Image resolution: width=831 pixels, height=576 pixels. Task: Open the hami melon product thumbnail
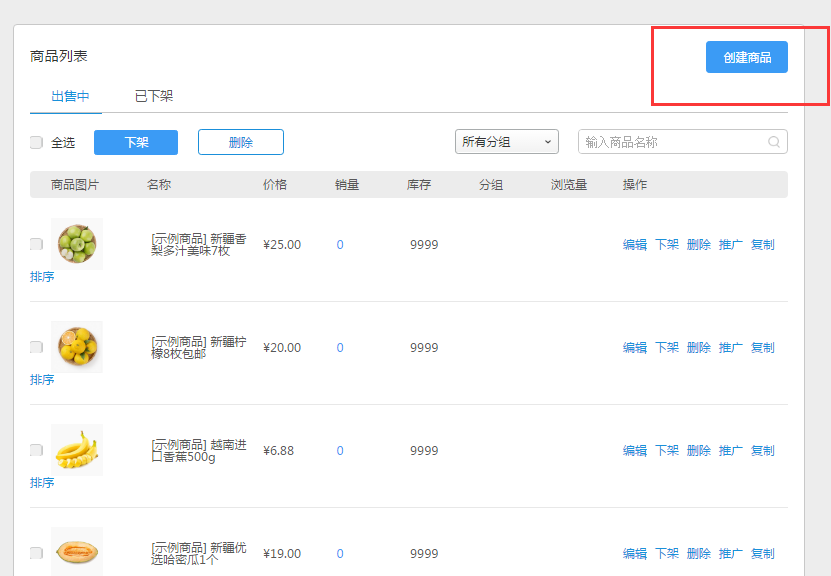pos(77,551)
